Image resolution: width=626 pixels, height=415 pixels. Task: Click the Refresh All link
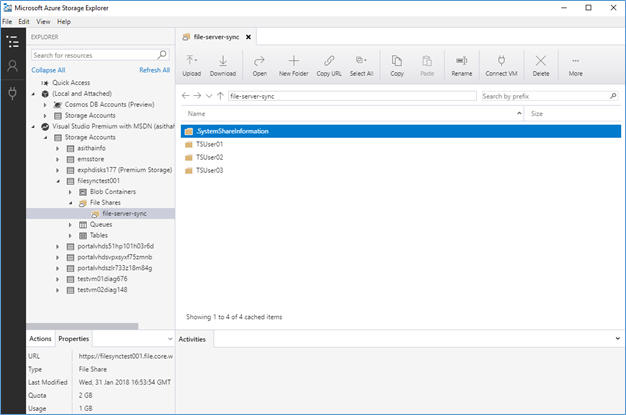pyautogui.click(x=155, y=70)
